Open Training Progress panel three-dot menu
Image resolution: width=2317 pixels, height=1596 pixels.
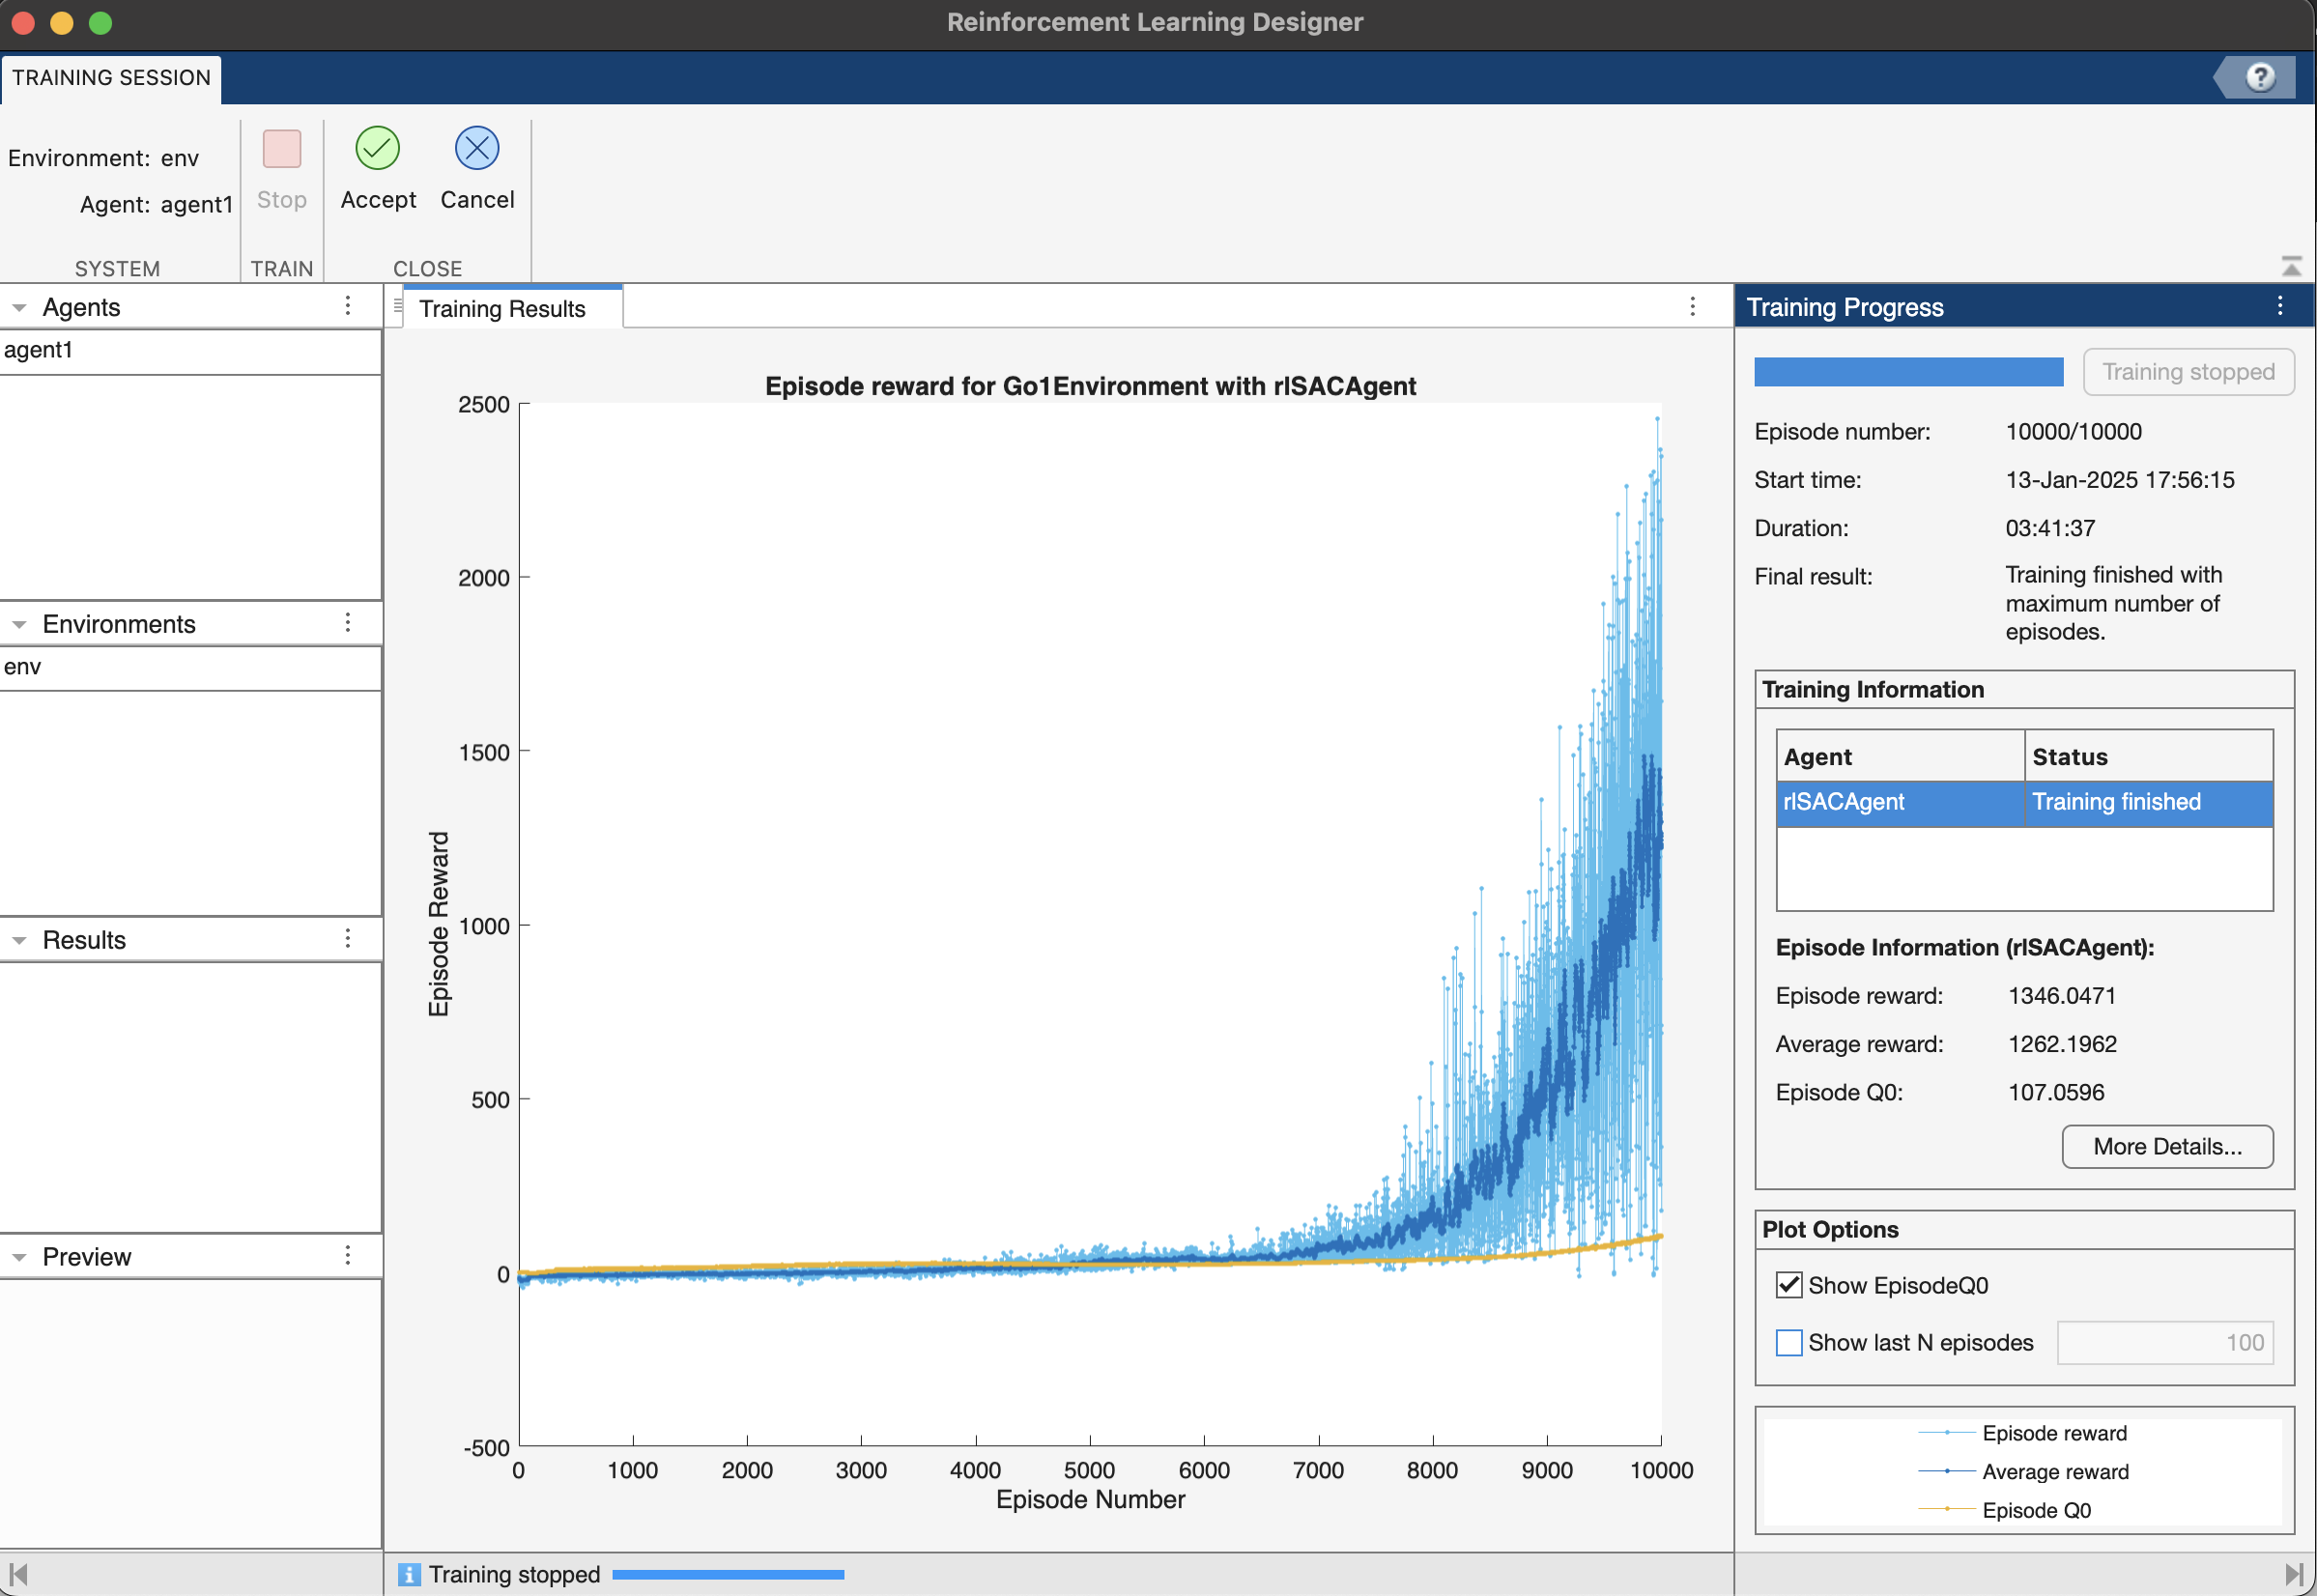[x=2279, y=306]
